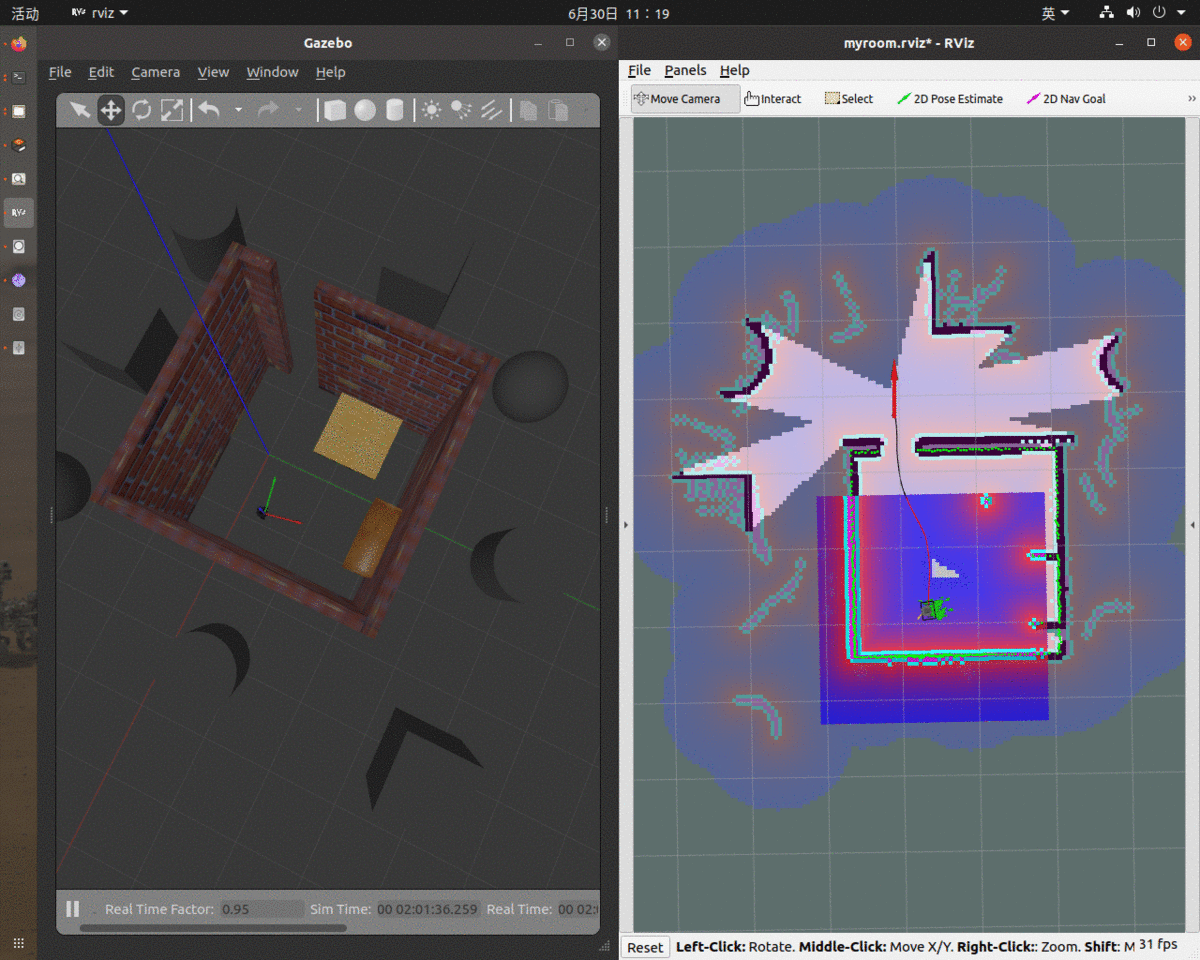Open the Gazebo File menu
The width and height of the screenshot is (1200, 960).
point(60,72)
